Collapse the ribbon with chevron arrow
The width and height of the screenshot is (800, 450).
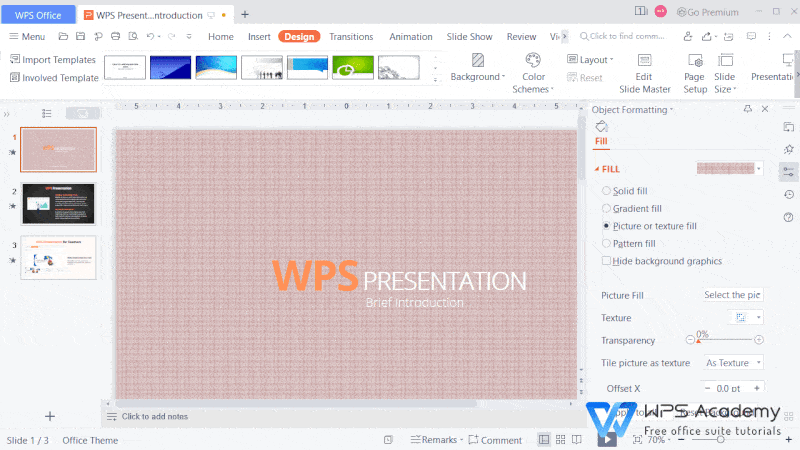787,36
